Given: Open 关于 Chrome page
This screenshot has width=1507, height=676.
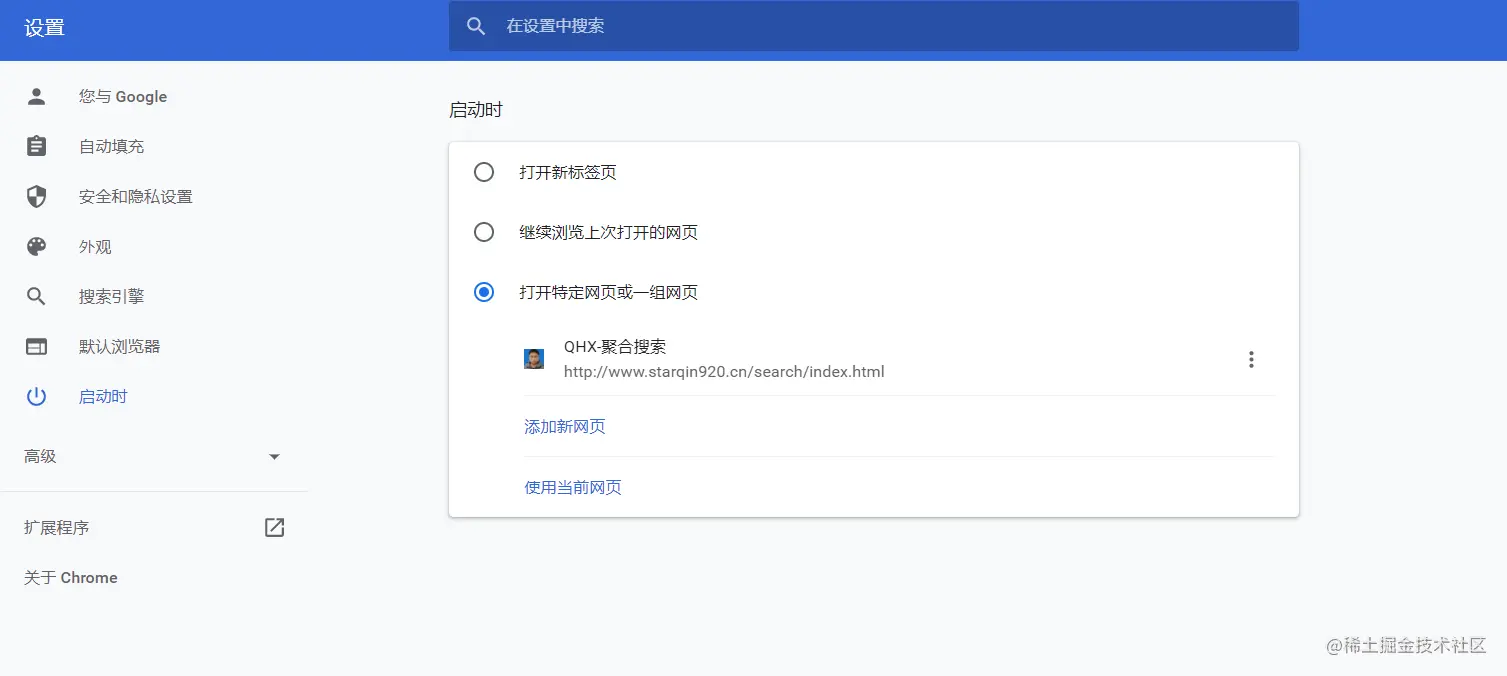Looking at the screenshot, I should [x=70, y=577].
